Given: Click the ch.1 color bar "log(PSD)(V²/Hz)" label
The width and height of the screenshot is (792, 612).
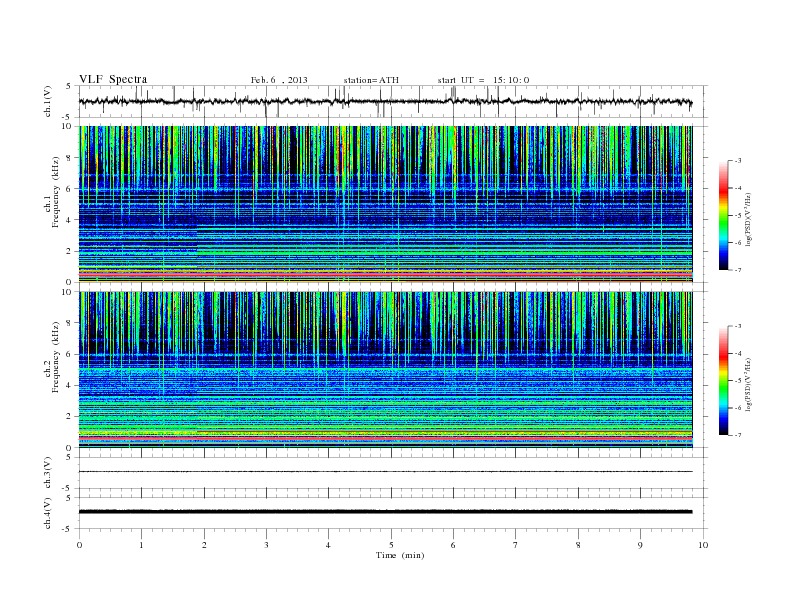Looking at the screenshot, I should tap(749, 219).
